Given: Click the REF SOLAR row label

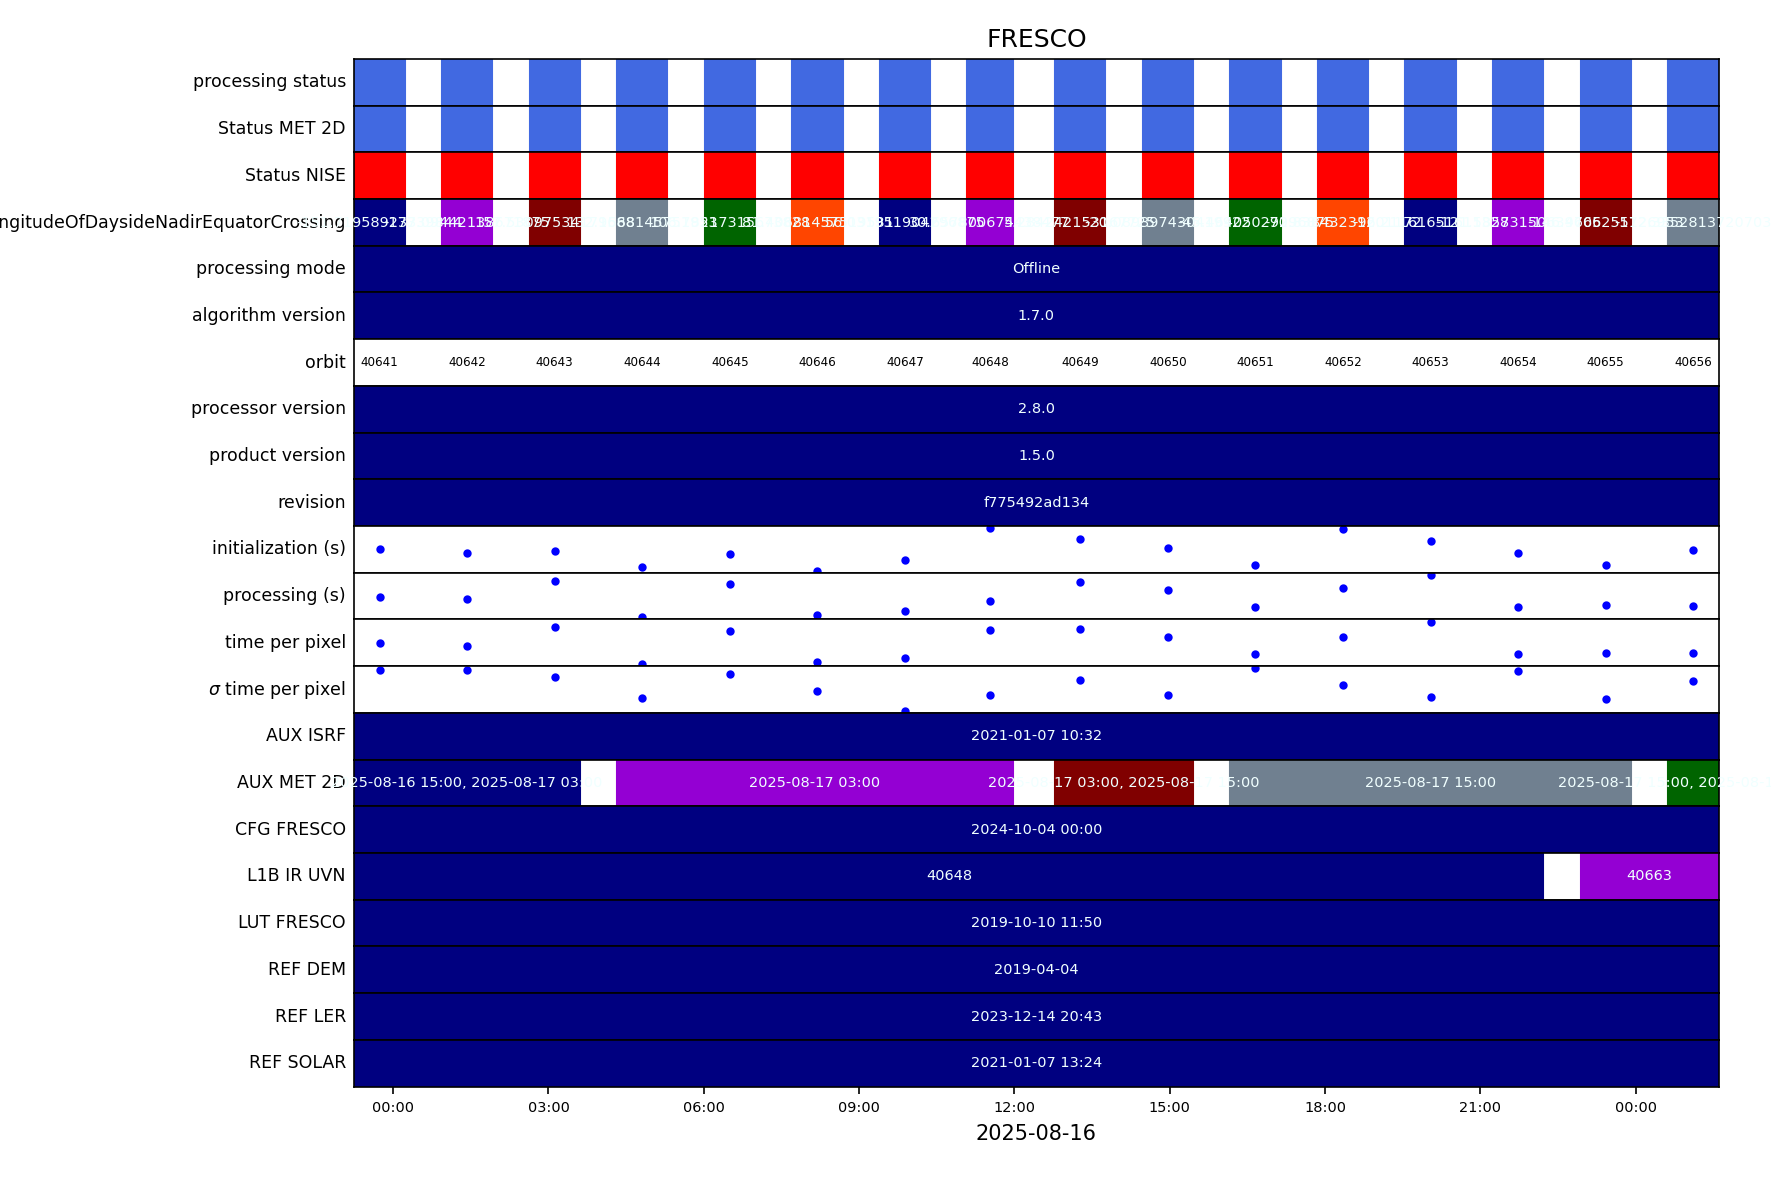Looking at the screenshot, I should click(x=297, y=1062).
